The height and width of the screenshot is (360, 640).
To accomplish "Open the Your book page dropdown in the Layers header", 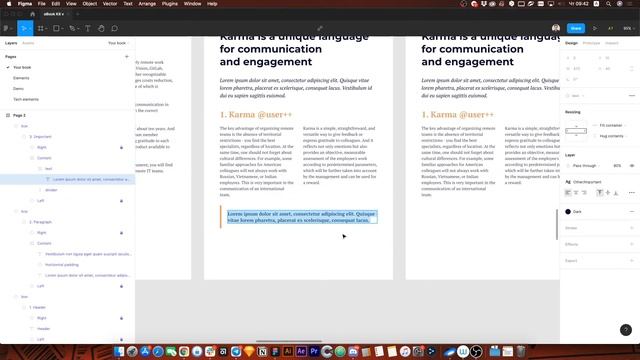I will 118,43.
